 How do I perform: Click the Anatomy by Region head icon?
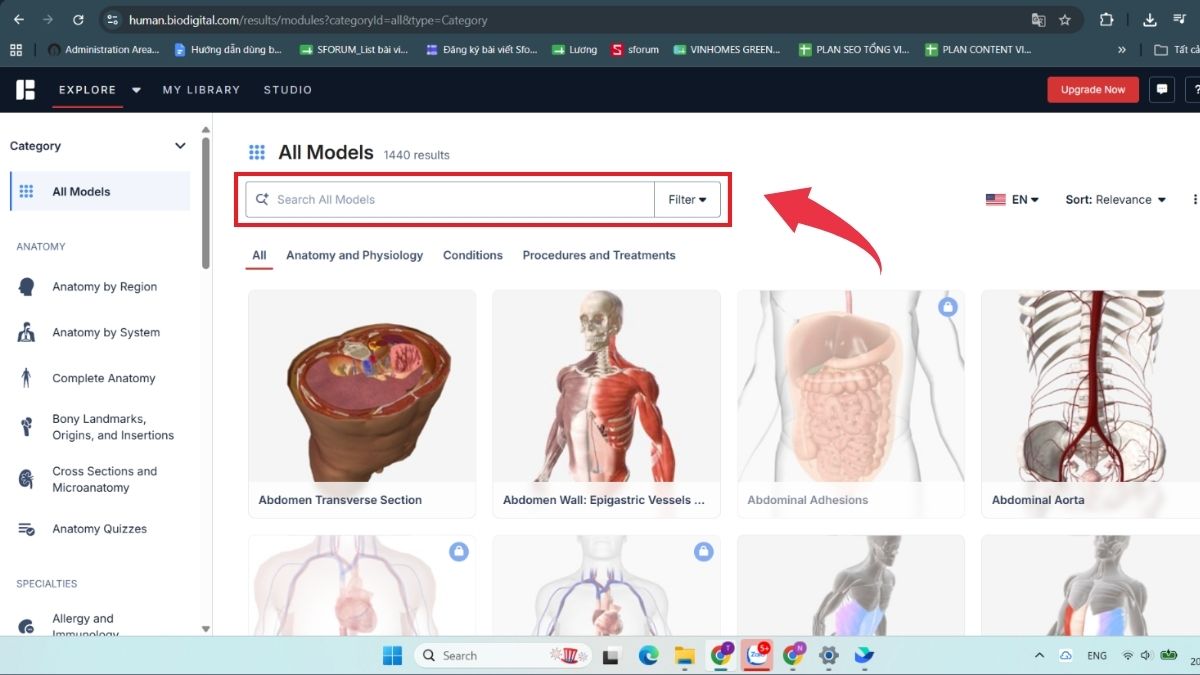pyautogui.click(x=27, y=287)
